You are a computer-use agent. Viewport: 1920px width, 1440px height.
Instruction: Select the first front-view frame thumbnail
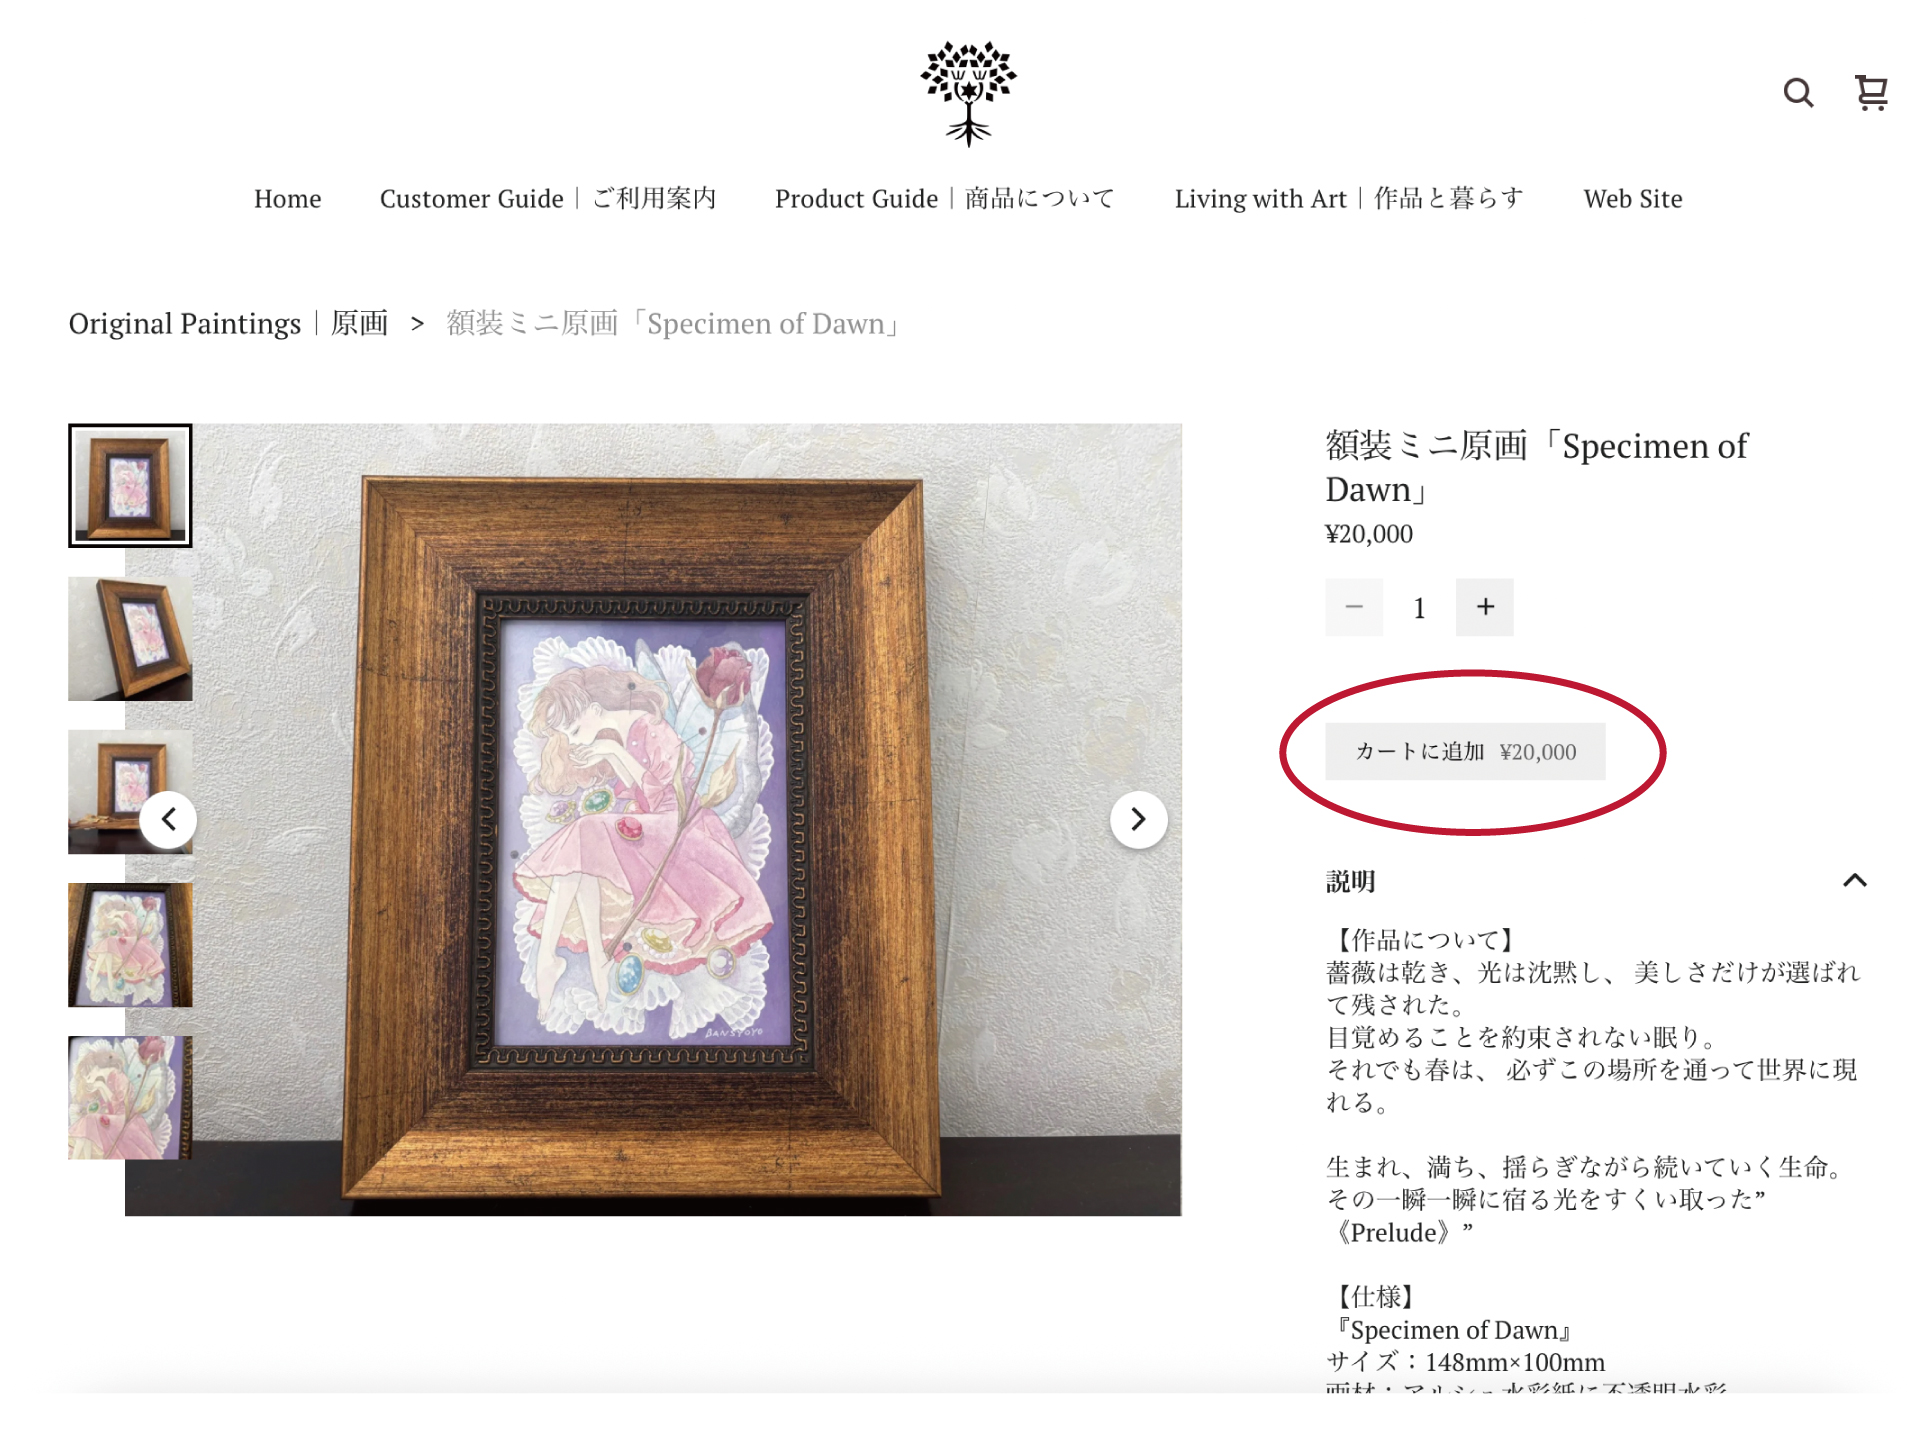tap(130, 486)
